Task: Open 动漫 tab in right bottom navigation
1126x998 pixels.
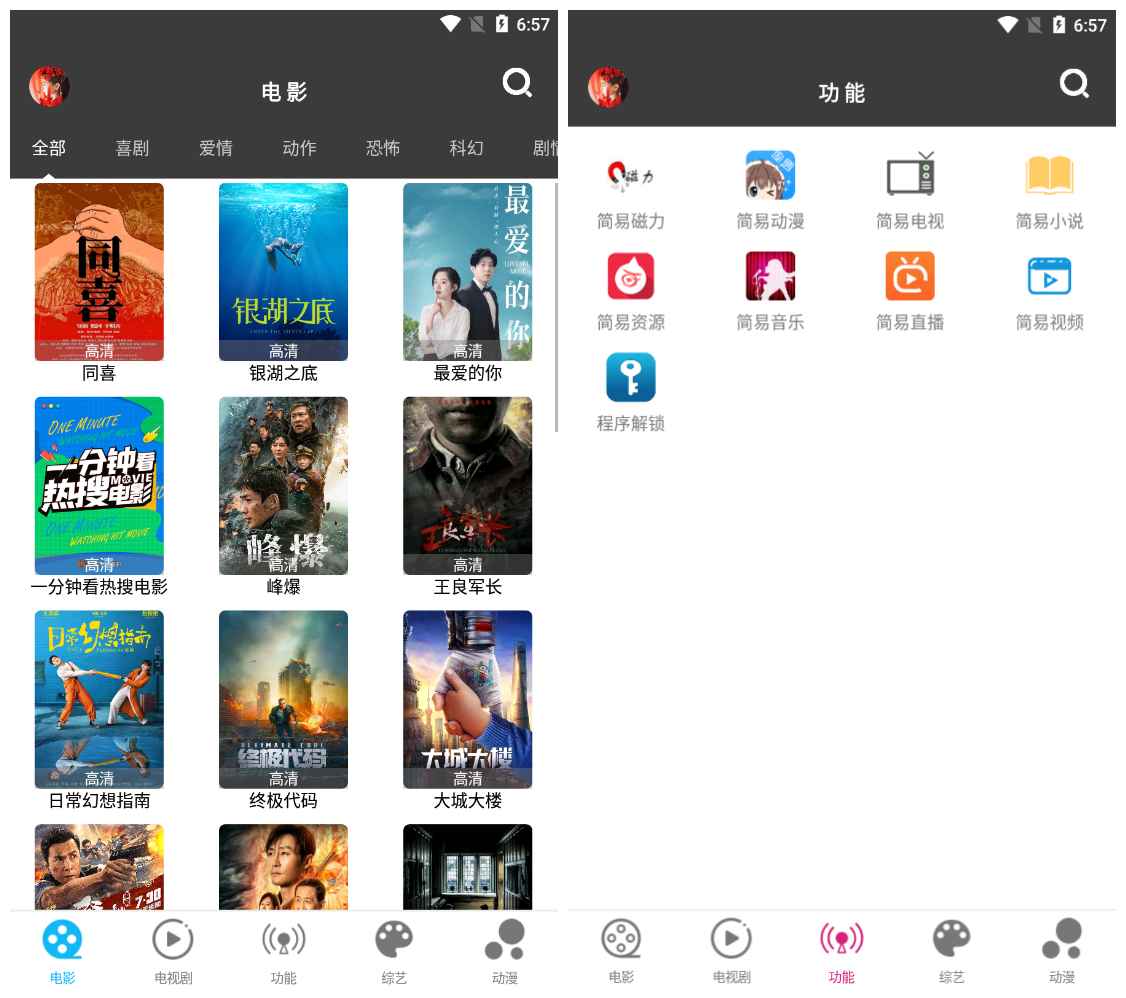Action: tap(1061, 951)
